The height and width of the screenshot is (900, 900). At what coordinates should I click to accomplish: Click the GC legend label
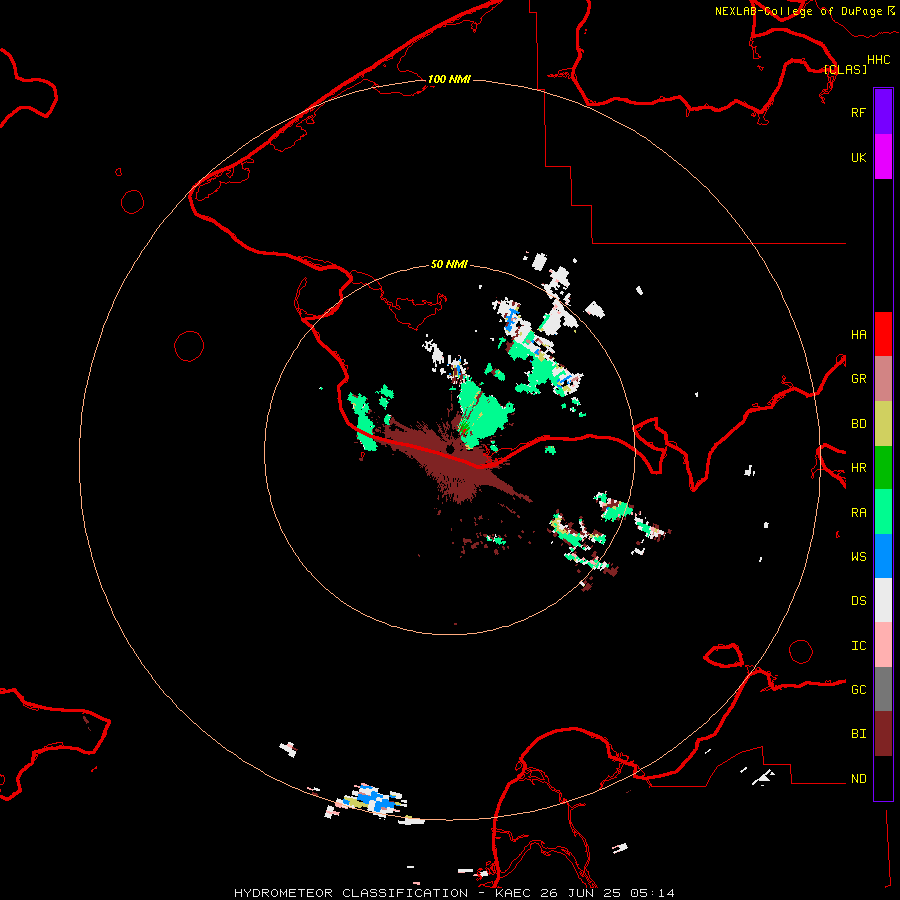pyautogui.click(x=858, y=689)
